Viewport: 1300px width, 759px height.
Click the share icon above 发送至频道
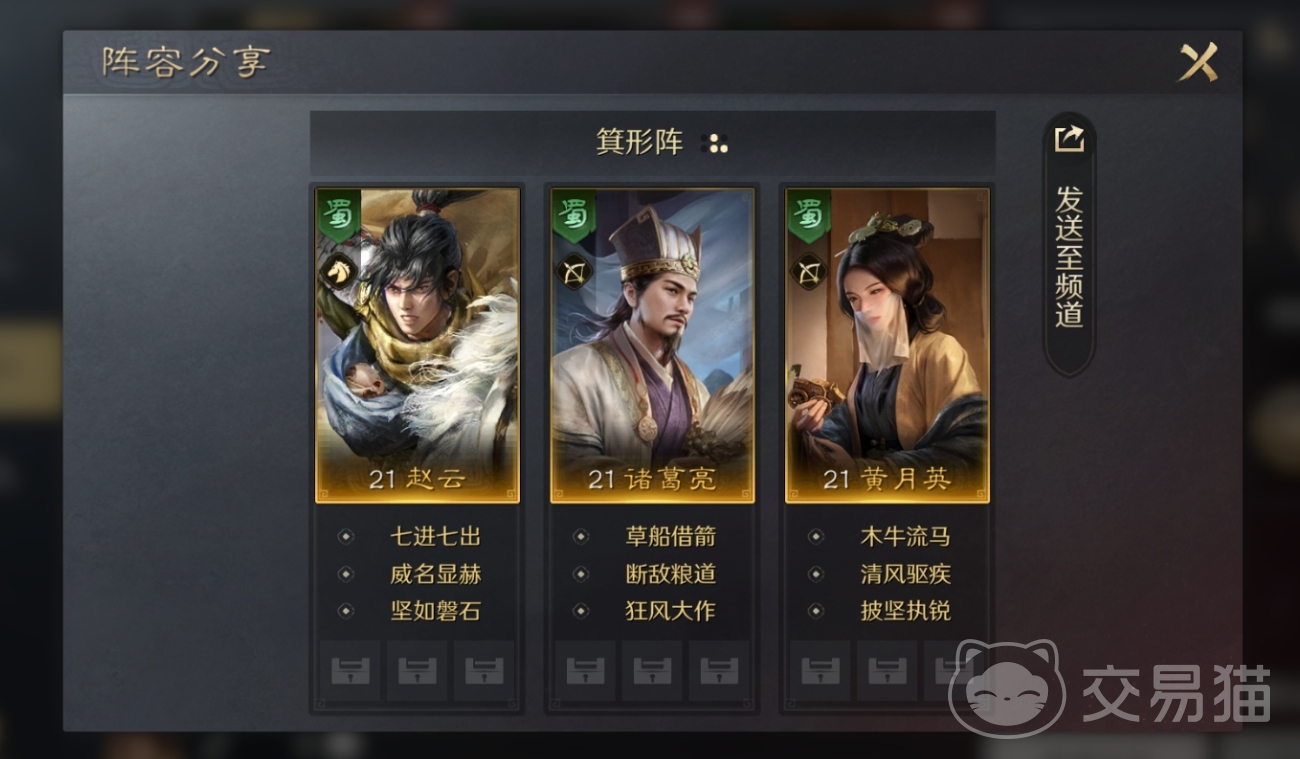tap(1069, 139)
